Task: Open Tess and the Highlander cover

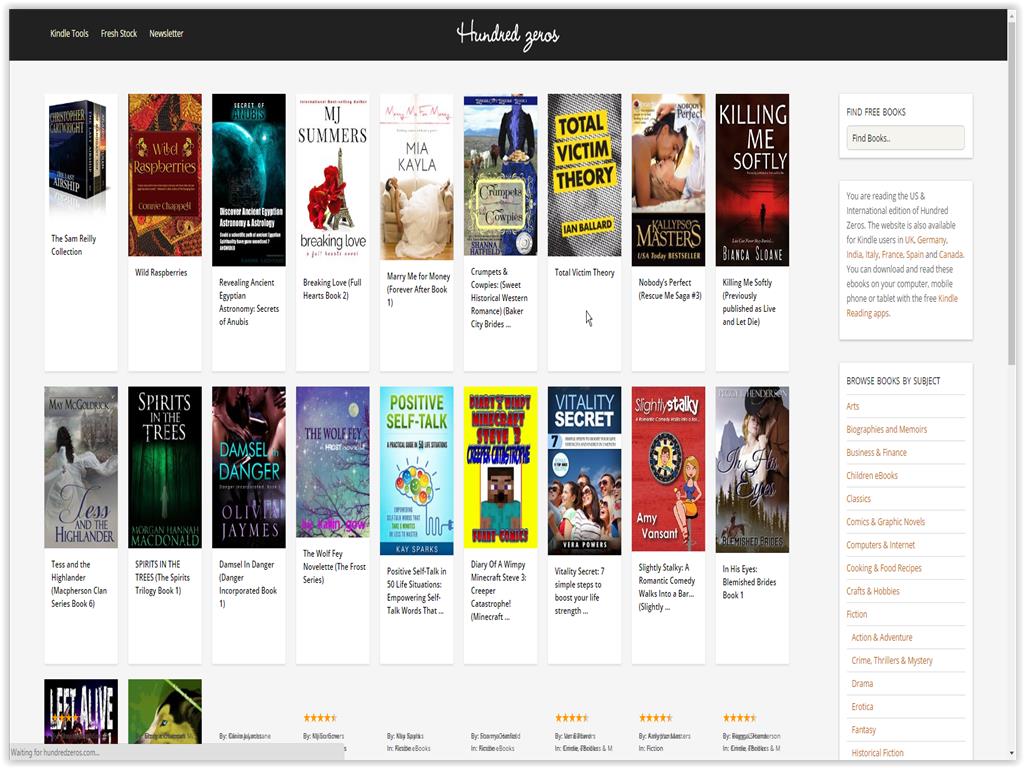Action: [x=81, y=468]
